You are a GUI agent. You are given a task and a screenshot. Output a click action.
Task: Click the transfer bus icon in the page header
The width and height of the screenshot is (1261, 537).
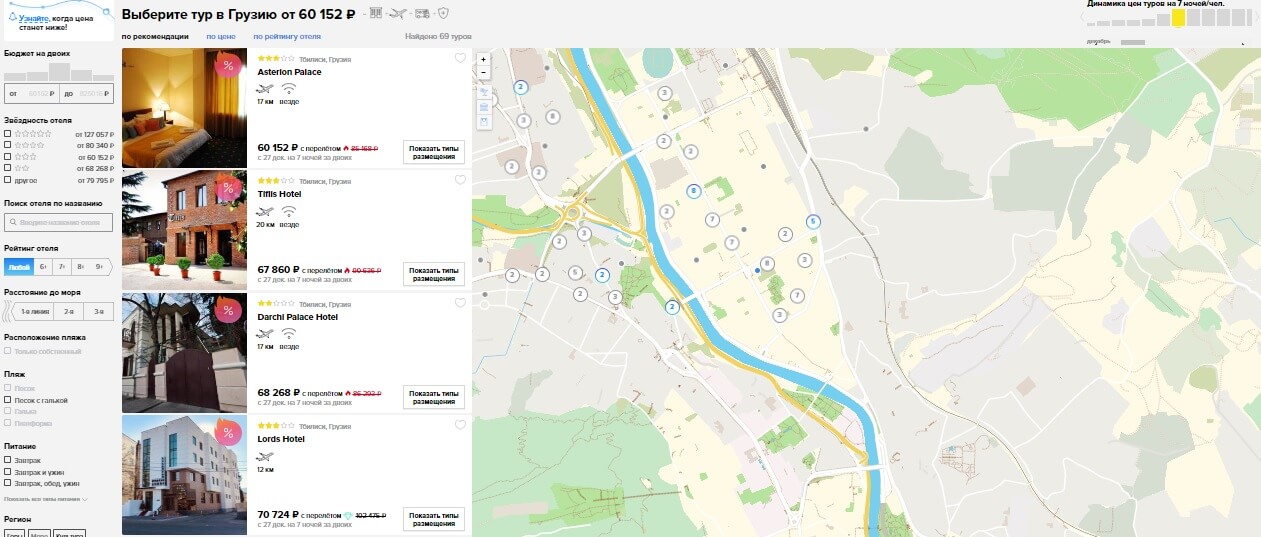click(x=422, y=13)
